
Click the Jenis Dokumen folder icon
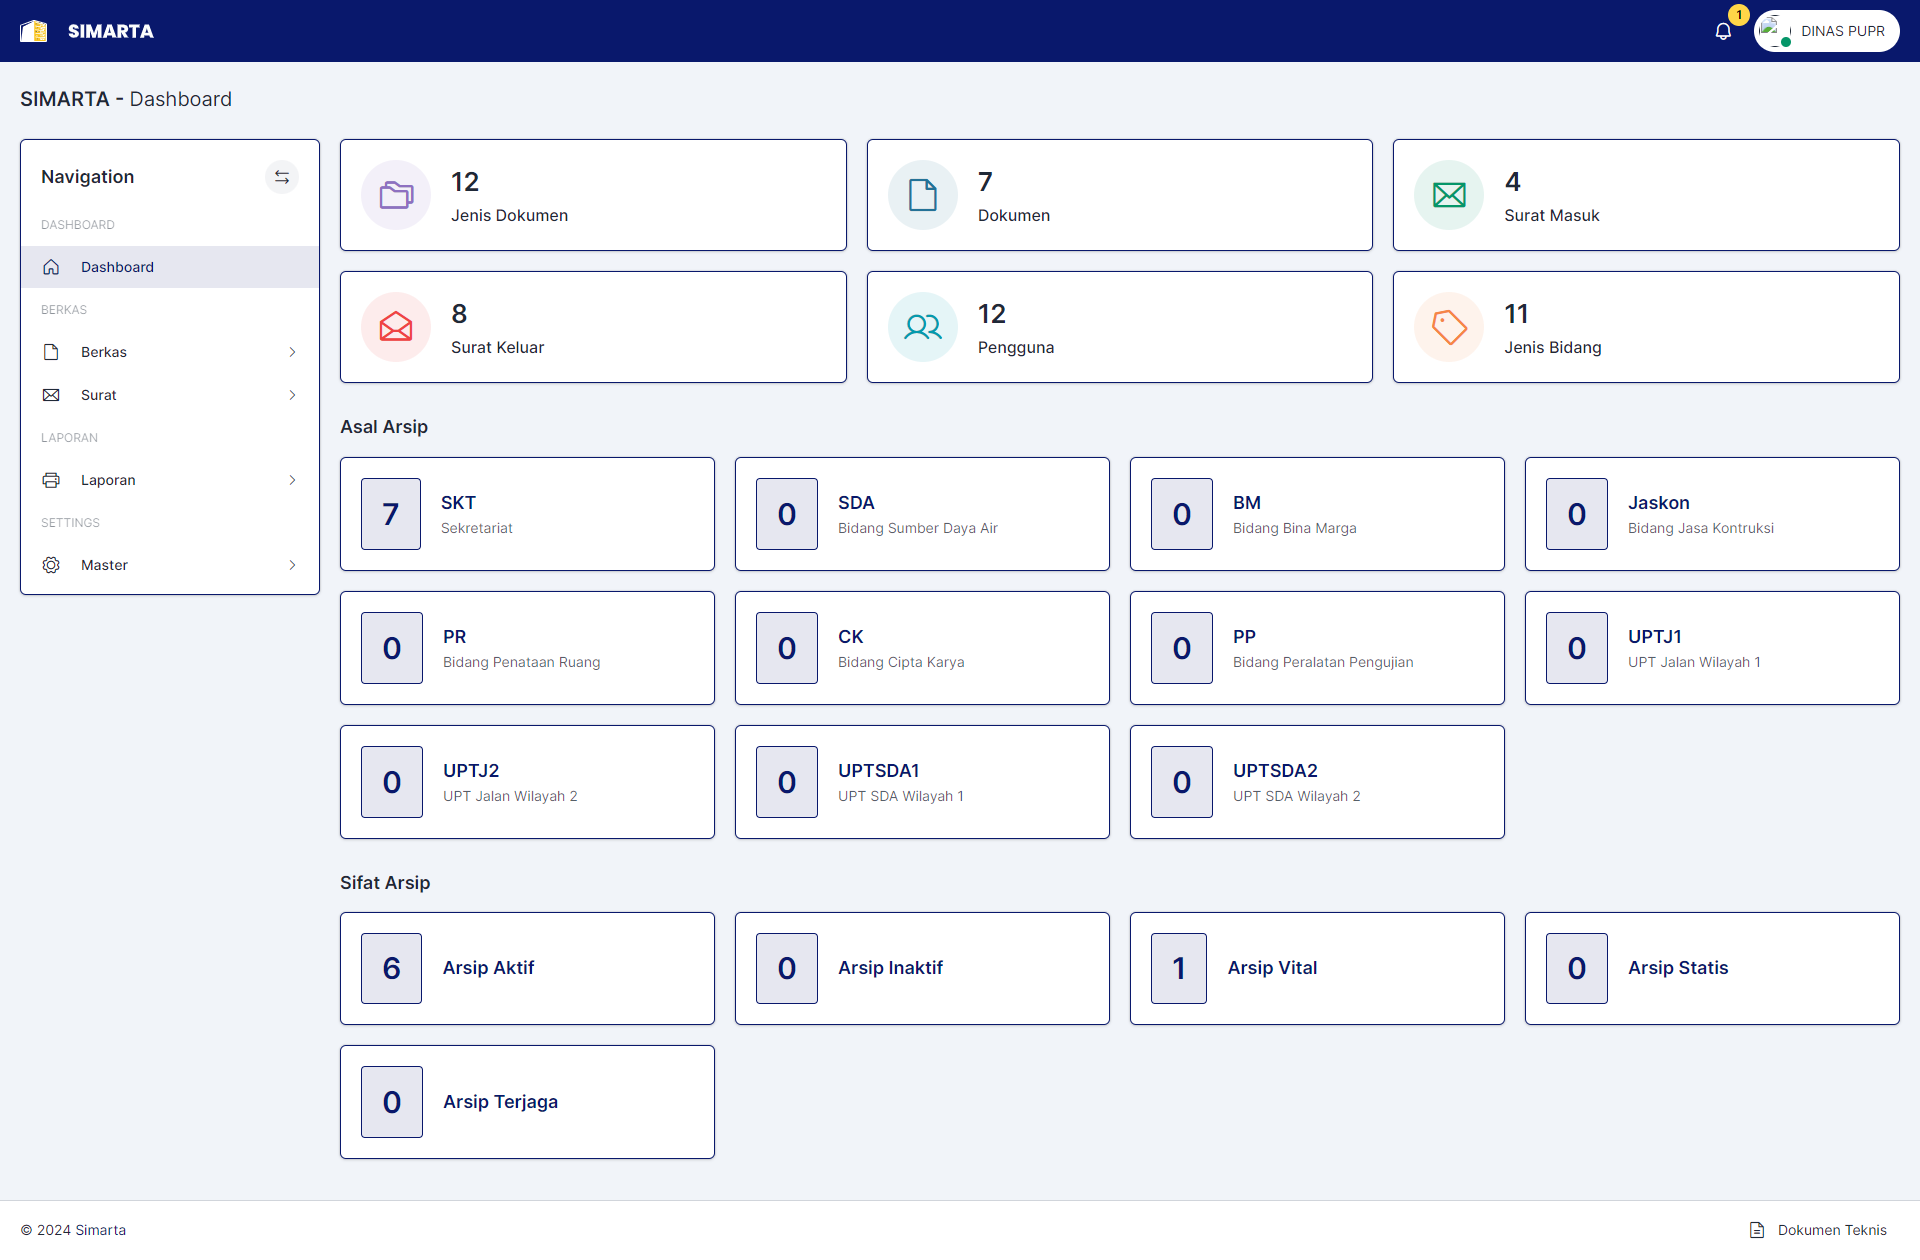(396, 195)
